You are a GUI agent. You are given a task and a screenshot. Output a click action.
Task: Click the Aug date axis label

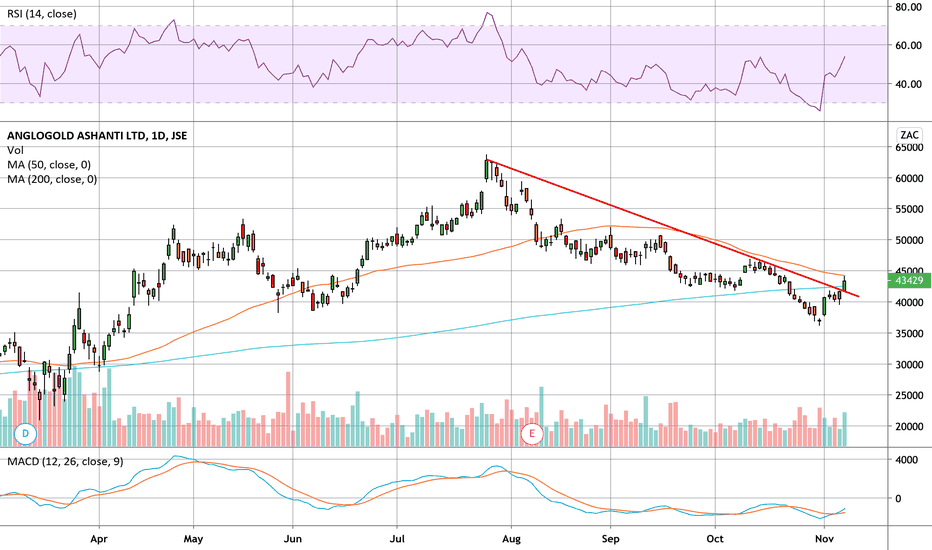(511, 539)
